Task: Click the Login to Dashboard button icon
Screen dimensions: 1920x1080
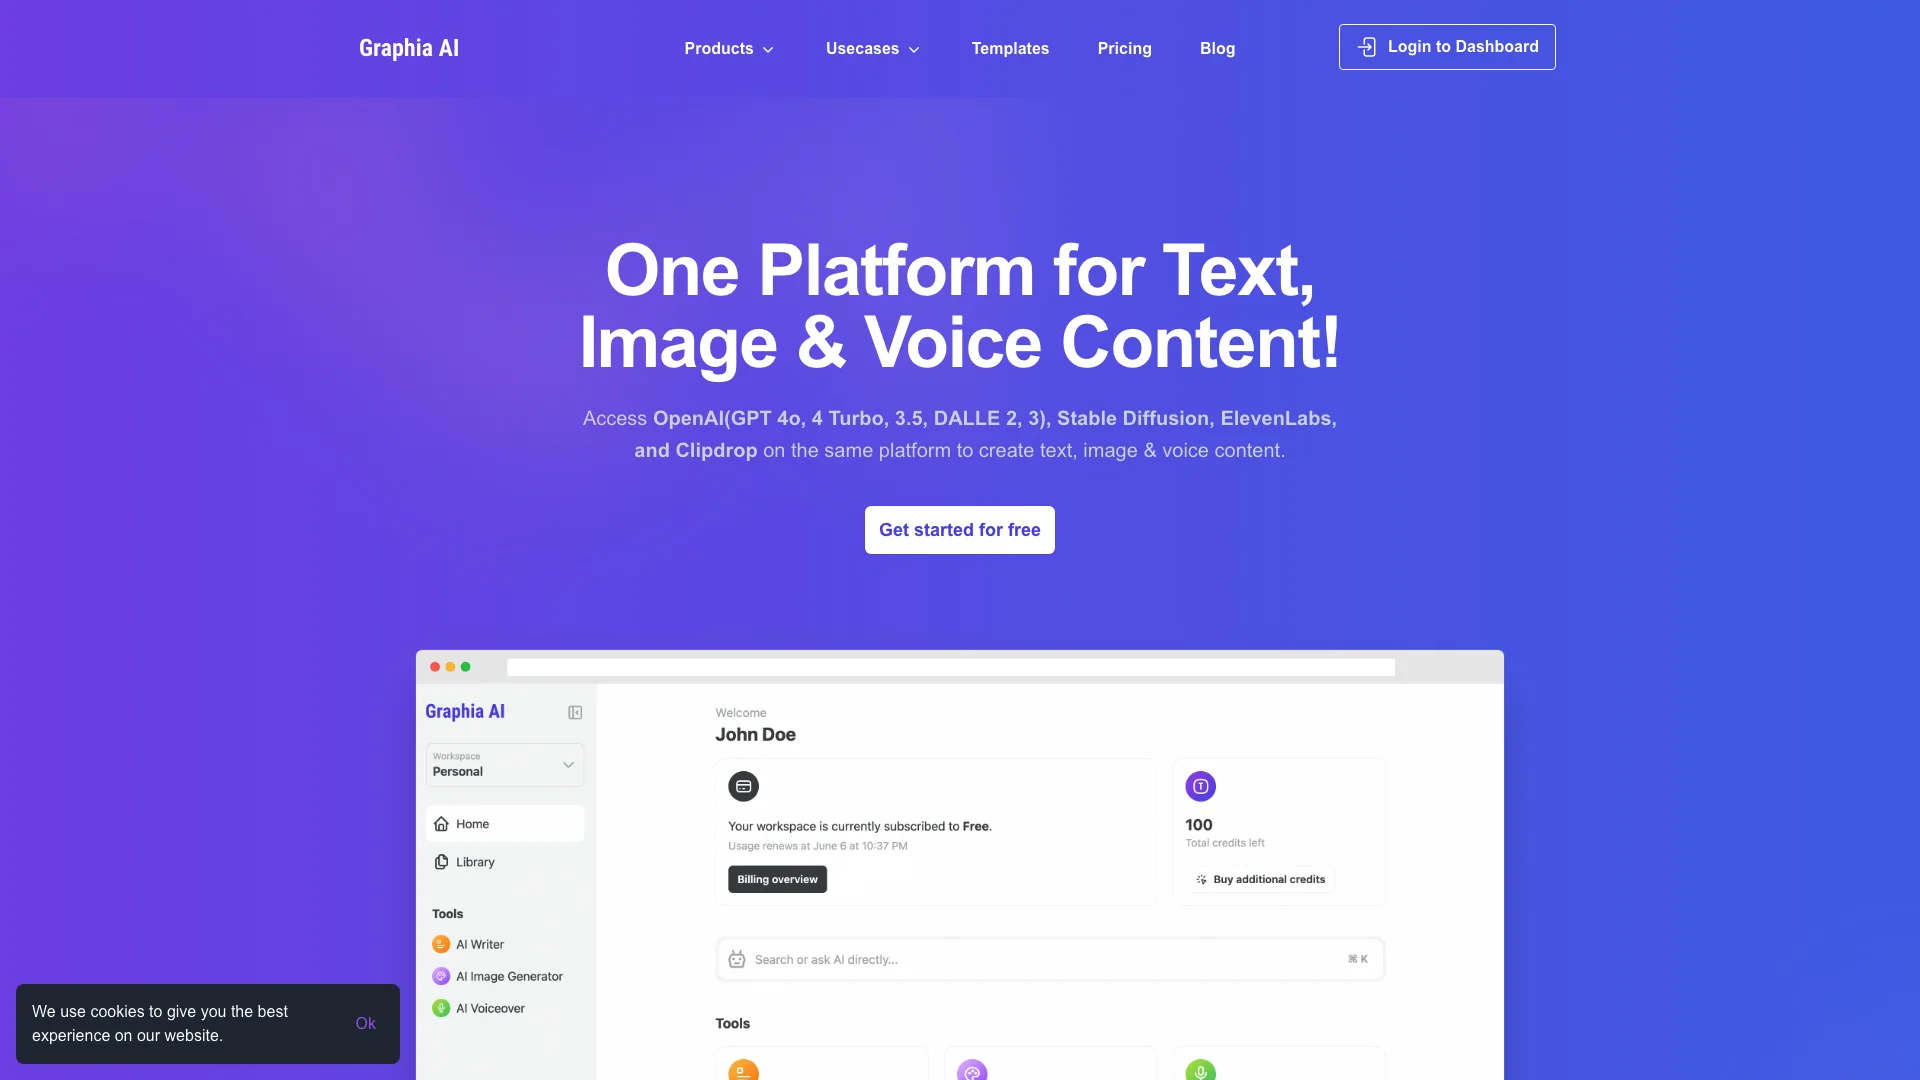Action: (x=1369, y=46)
